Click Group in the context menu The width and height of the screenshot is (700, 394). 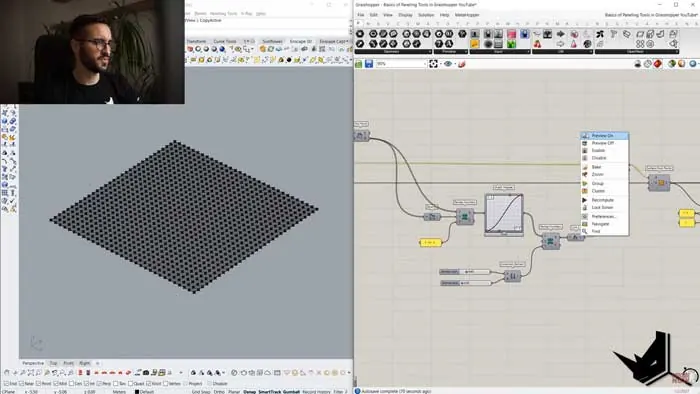click(604, 183)
